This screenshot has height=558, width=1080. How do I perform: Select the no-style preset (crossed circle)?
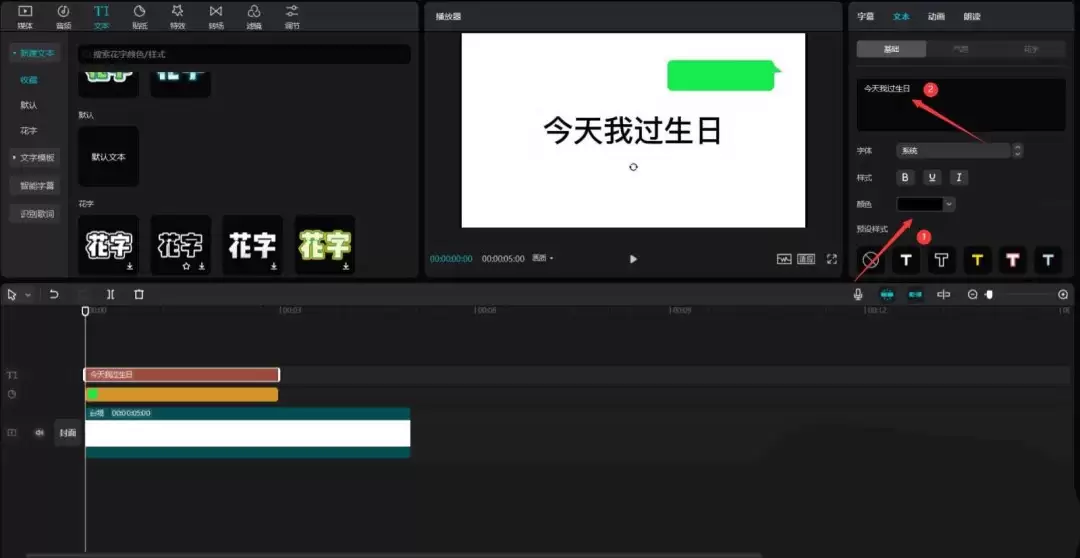871,260
